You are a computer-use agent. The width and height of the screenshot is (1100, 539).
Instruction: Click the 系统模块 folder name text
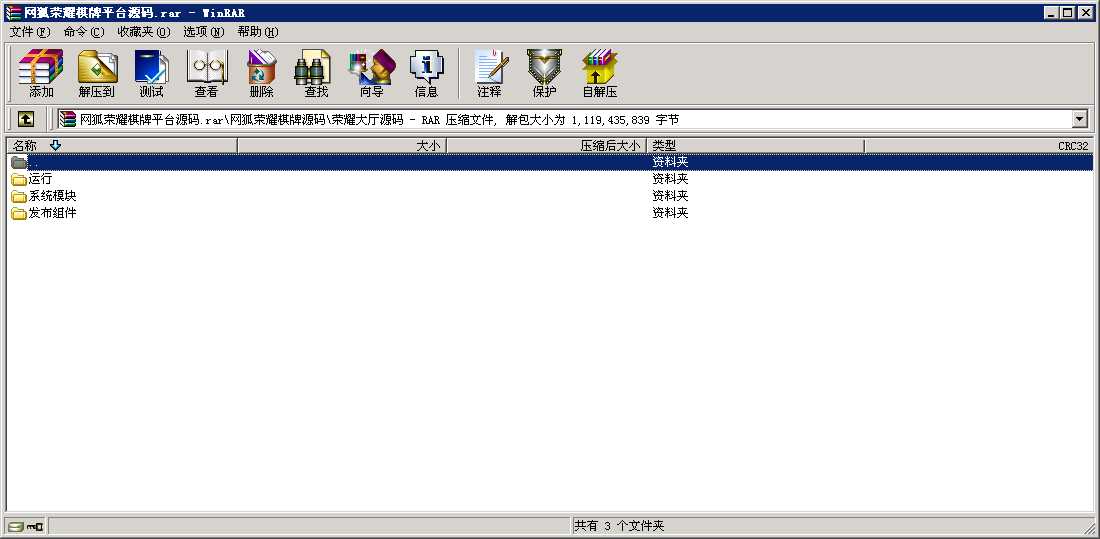click(52, 196)
